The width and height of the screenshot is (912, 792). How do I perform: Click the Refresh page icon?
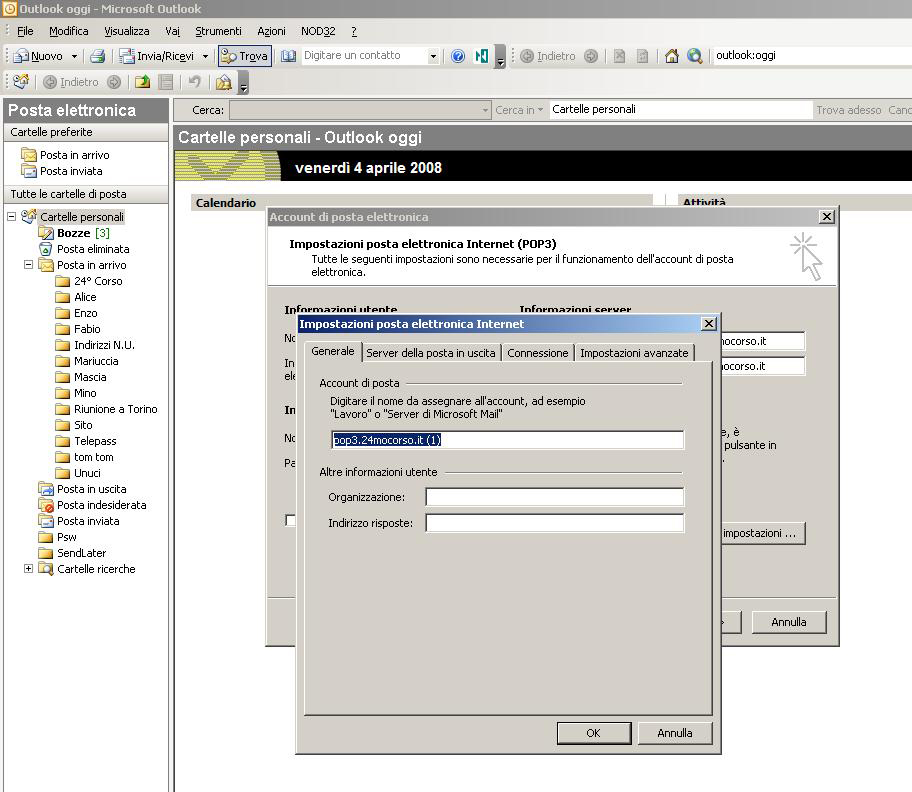[642, 56]
